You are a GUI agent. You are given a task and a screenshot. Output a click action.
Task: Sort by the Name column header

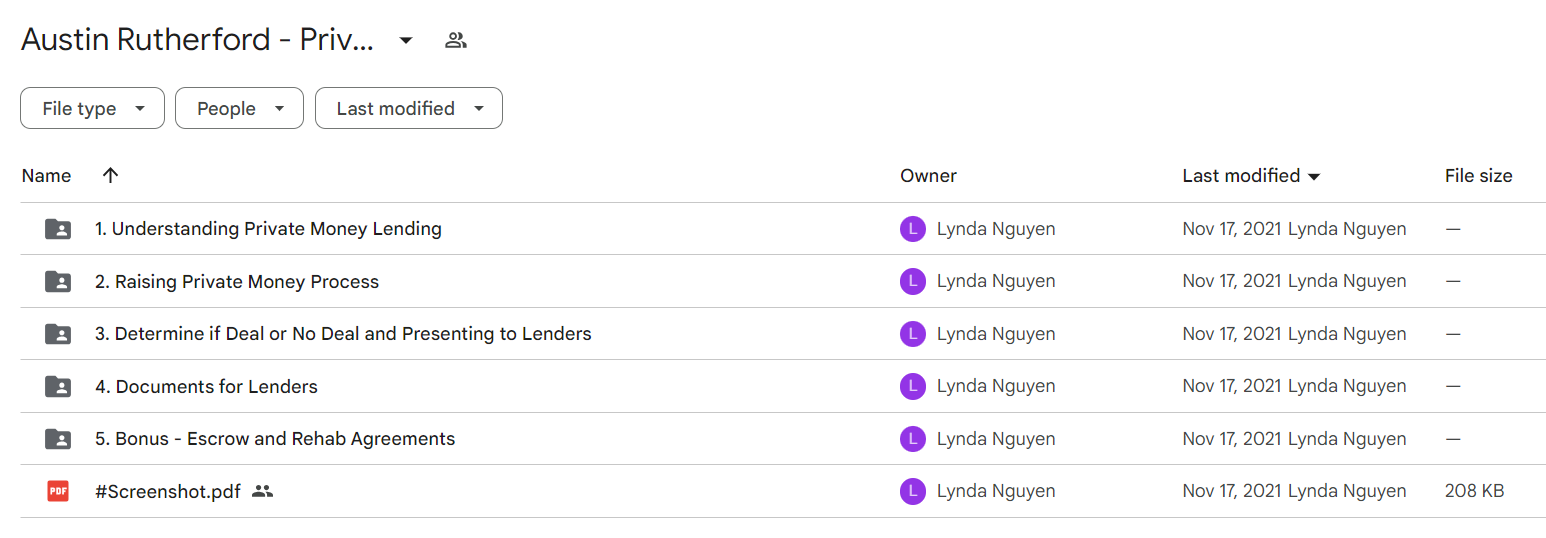[46, 176]
